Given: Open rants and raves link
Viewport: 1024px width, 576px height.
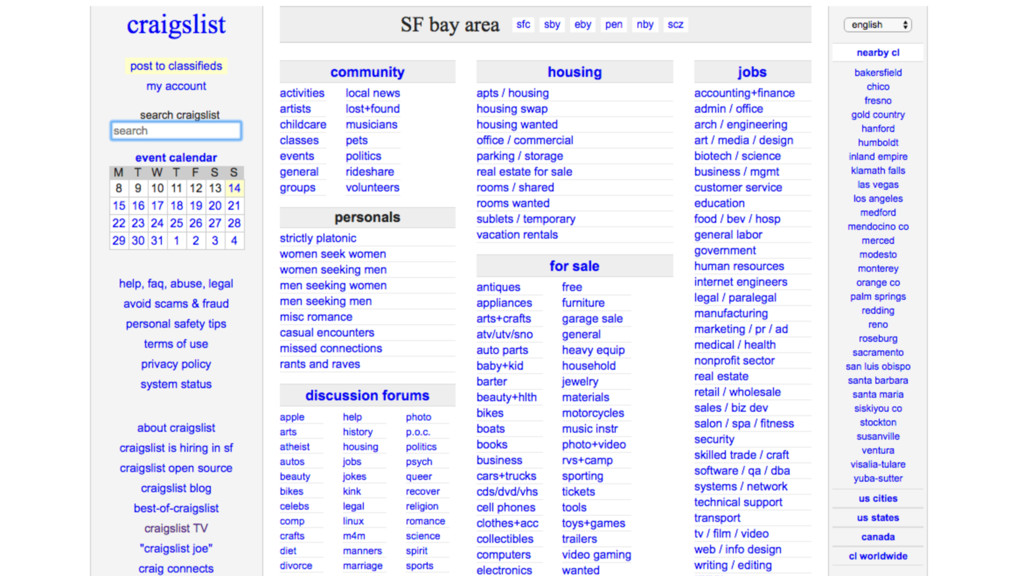Looking at the screenshot, I should (320, 364).
